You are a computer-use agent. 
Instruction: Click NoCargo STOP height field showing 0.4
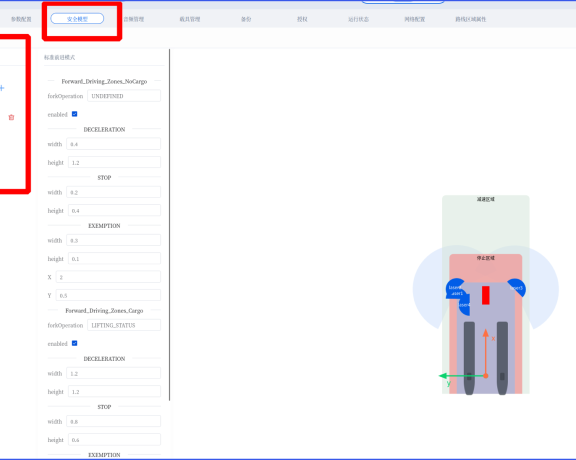coord(114,211)
